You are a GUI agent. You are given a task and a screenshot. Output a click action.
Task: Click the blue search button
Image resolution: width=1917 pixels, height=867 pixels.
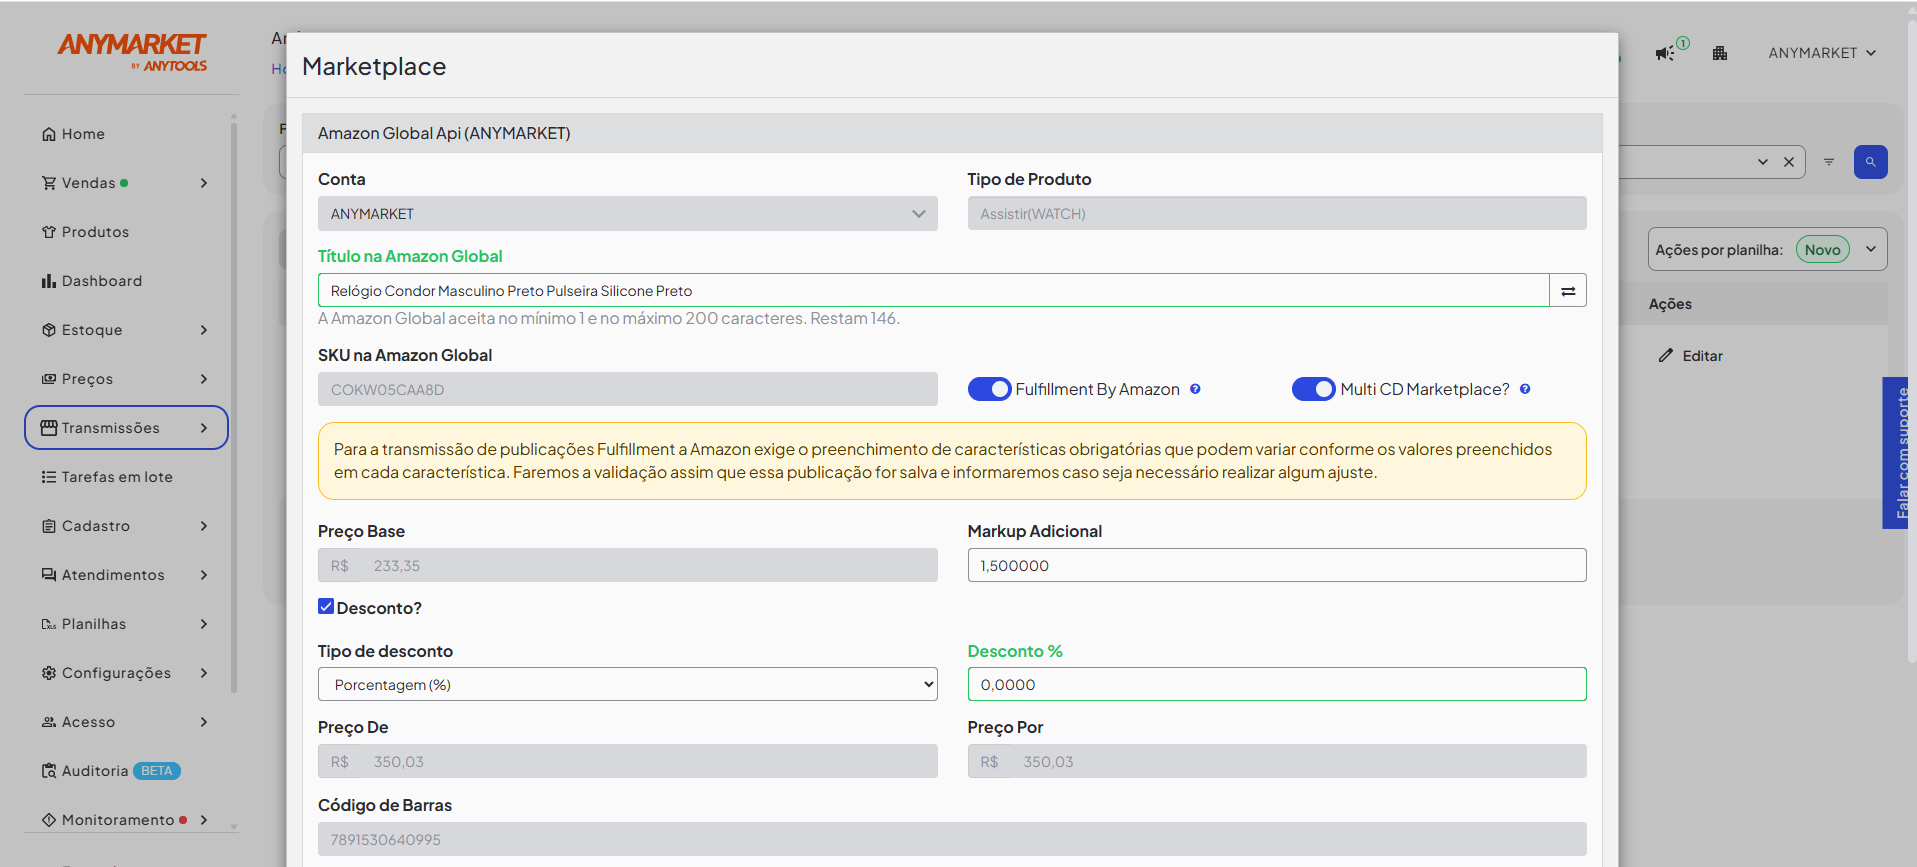[x=1870, y=162]
